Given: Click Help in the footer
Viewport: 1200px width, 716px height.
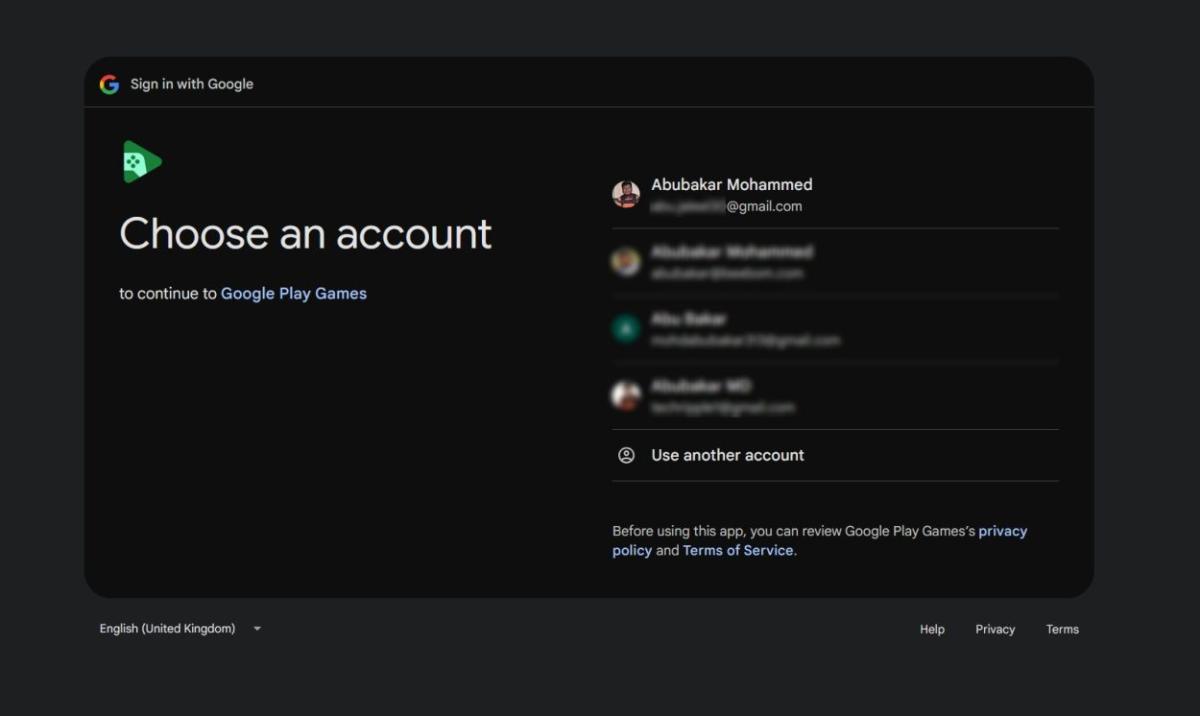Looking at the screenshot, I should 932,629.
